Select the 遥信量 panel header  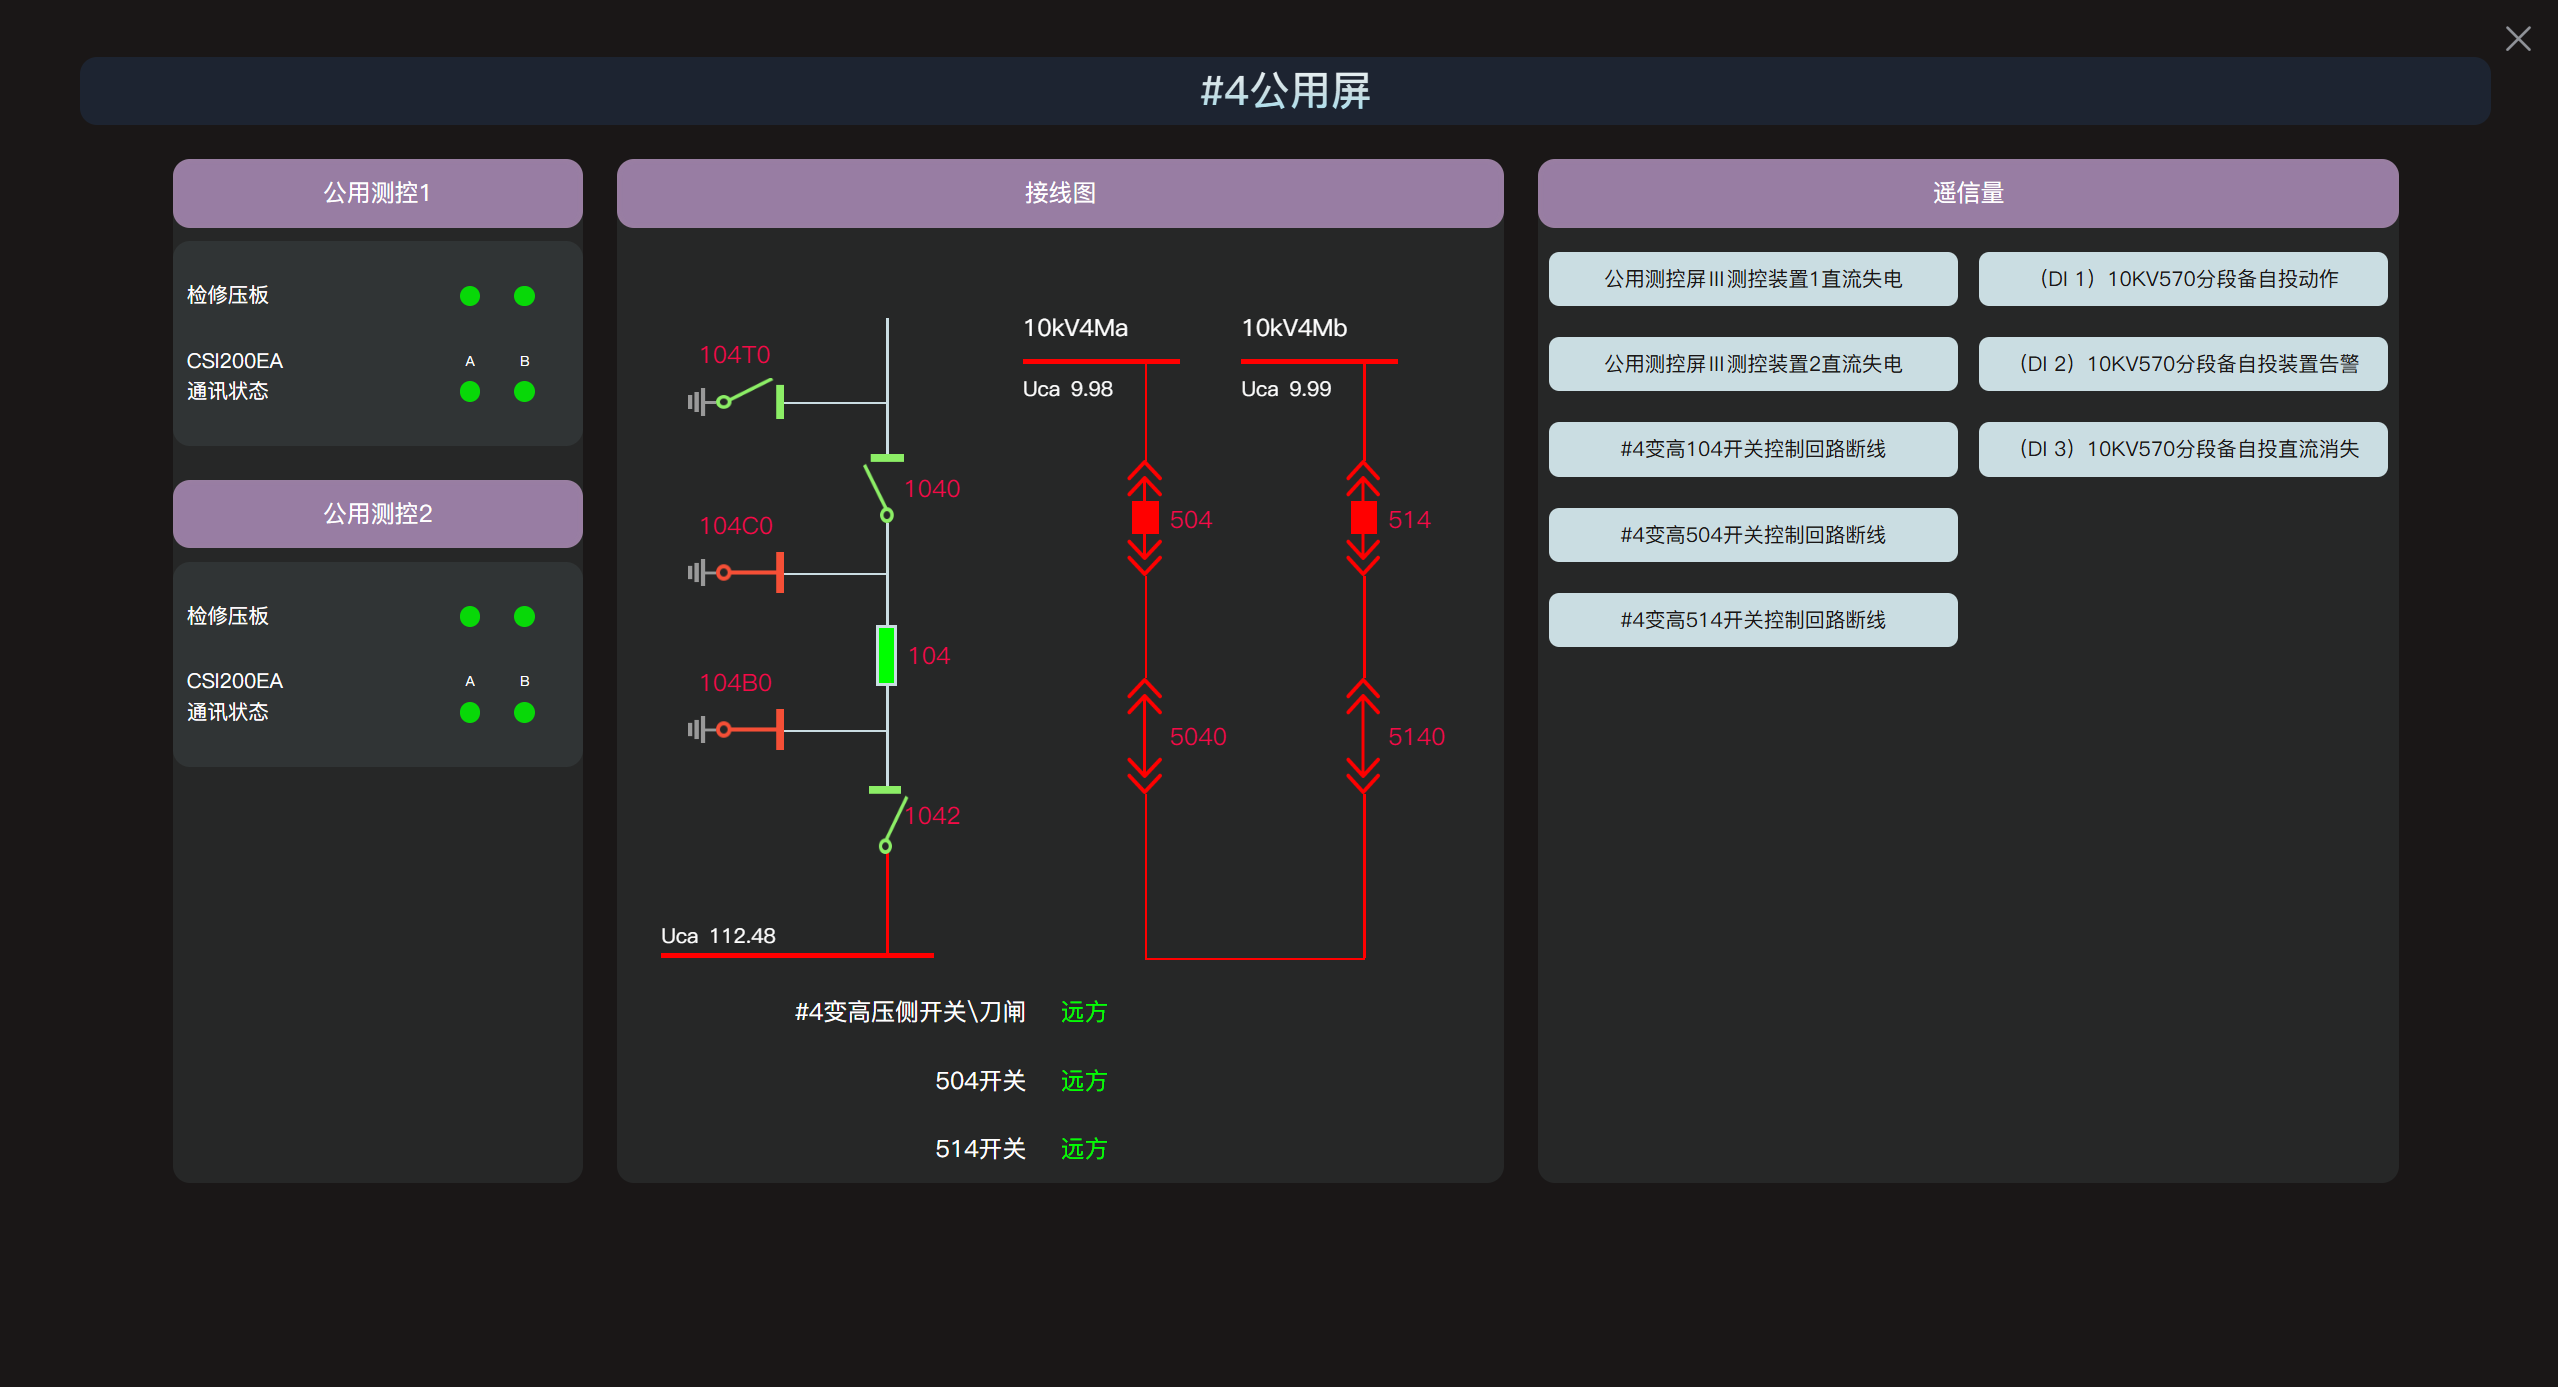1967,193
